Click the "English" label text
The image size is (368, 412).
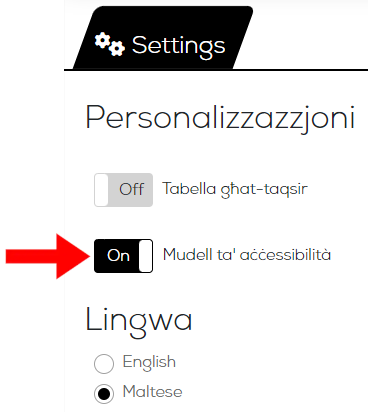[x=149, y=363]
